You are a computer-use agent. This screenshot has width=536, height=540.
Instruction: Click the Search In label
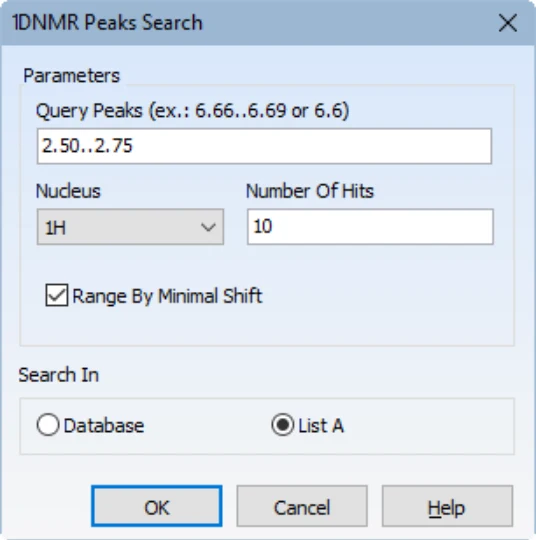pyautogui.click(x=59, y=375)
